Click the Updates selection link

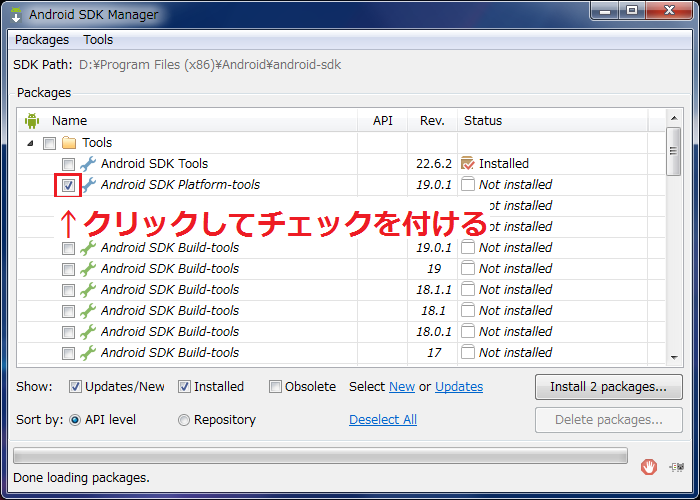[459, 387]
